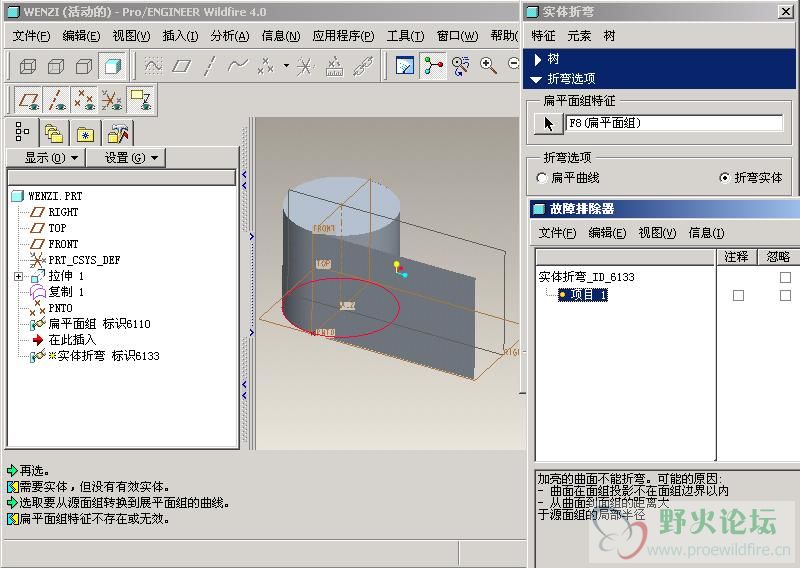The image size is (800, 568).
Task: Create a datum point
Action: pyautogui.click(x=266, y=66)
